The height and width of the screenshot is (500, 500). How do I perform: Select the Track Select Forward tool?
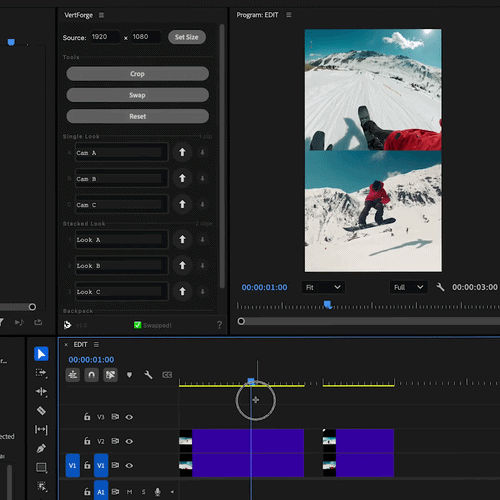41,373
